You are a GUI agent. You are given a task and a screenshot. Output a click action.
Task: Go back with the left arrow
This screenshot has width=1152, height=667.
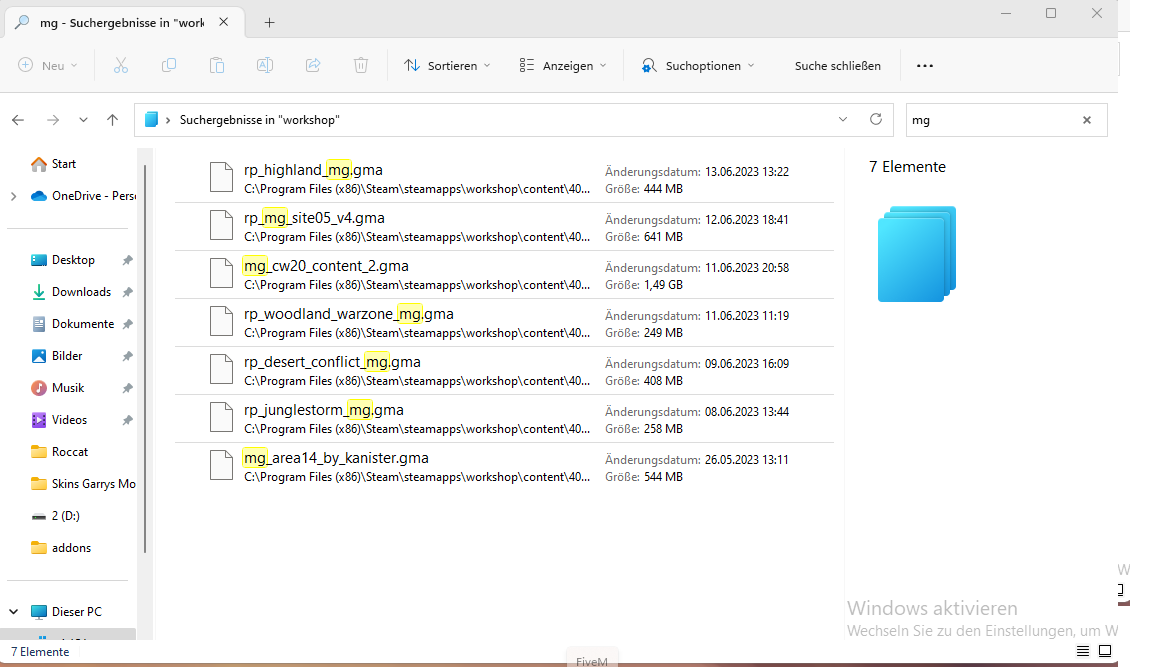[x=18, y=120]
